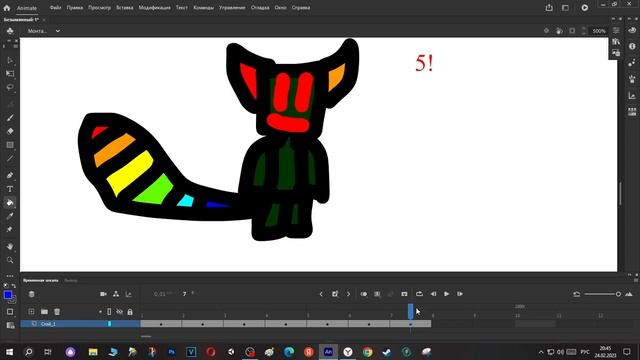The height and width of the screenshot is (360, 640).
Task: Select the Selection arrow tool
Action: coord(10,60)
